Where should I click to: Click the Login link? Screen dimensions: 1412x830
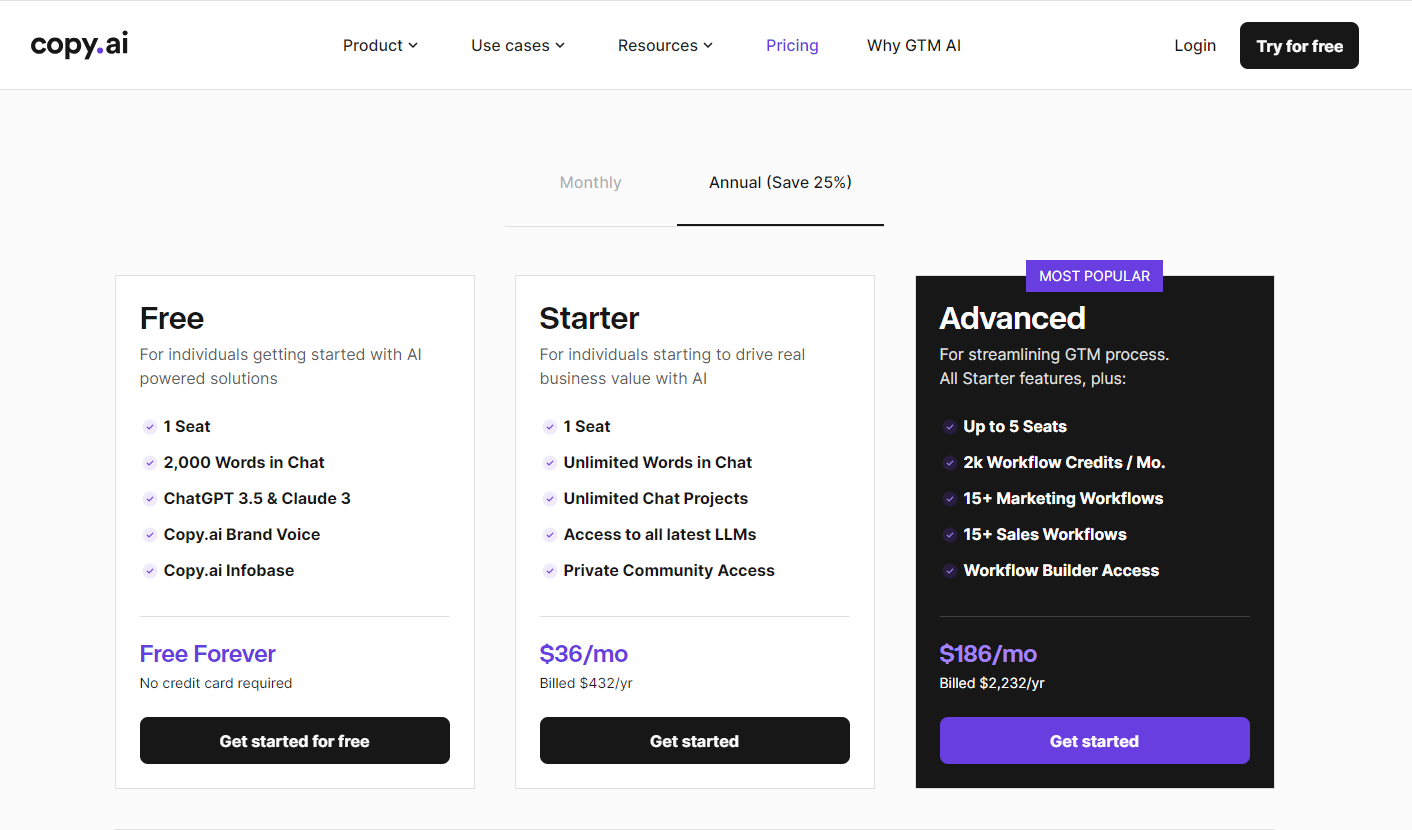coord(1195,45)
